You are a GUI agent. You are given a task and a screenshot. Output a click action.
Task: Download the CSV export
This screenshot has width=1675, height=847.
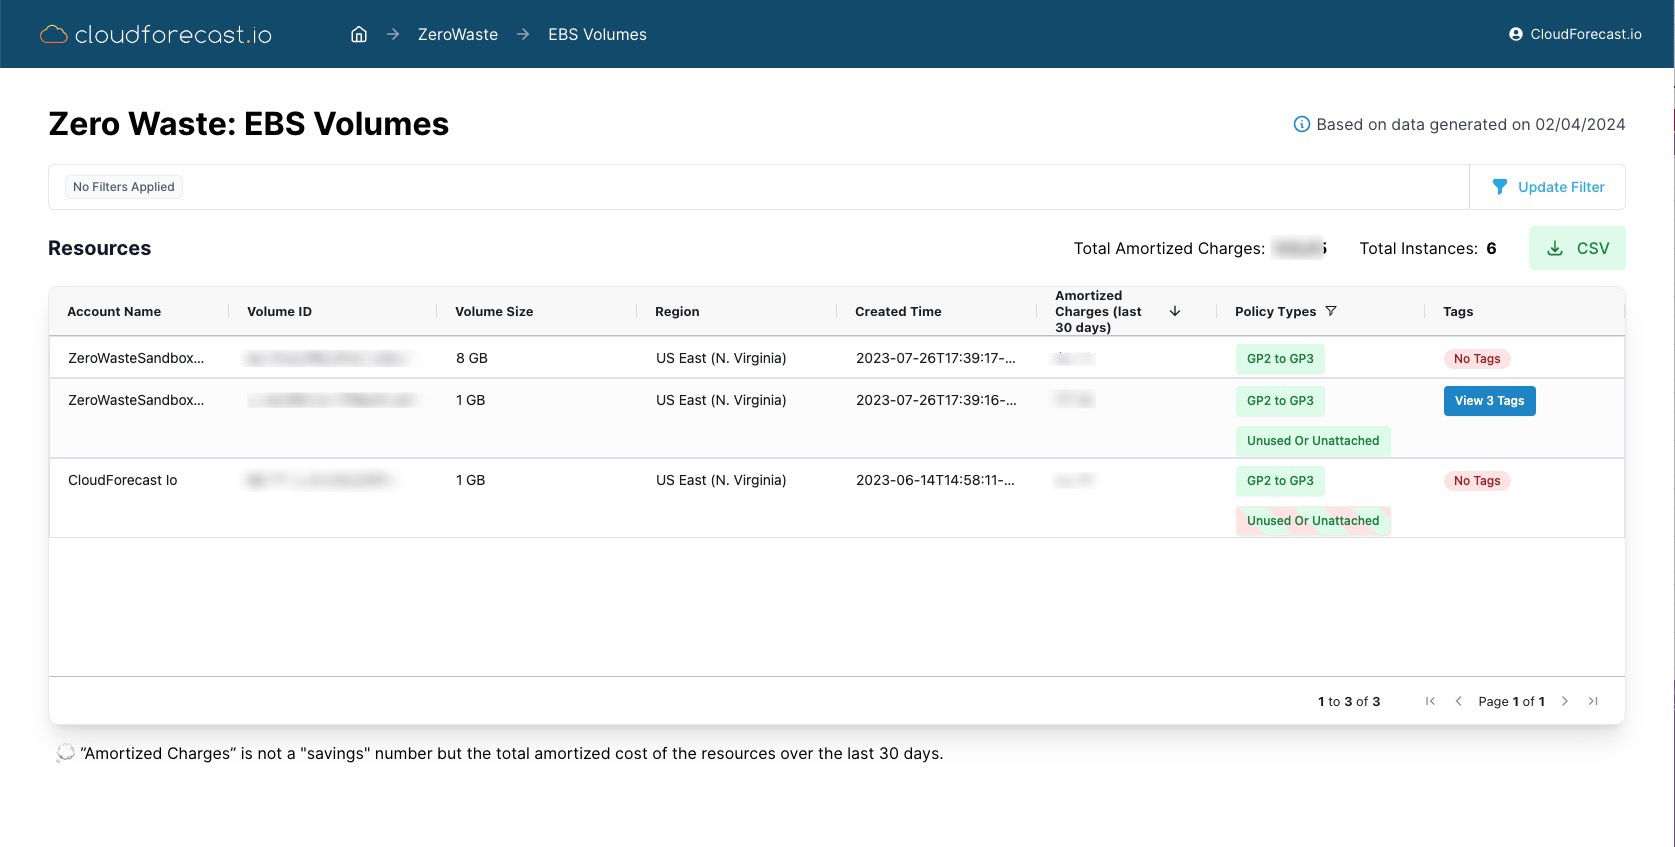(1577, 248)
